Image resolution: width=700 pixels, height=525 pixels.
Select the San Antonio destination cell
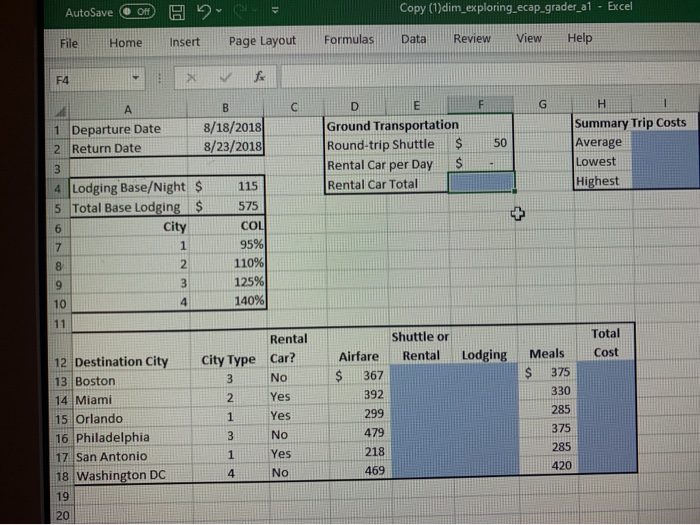point(133,456)
